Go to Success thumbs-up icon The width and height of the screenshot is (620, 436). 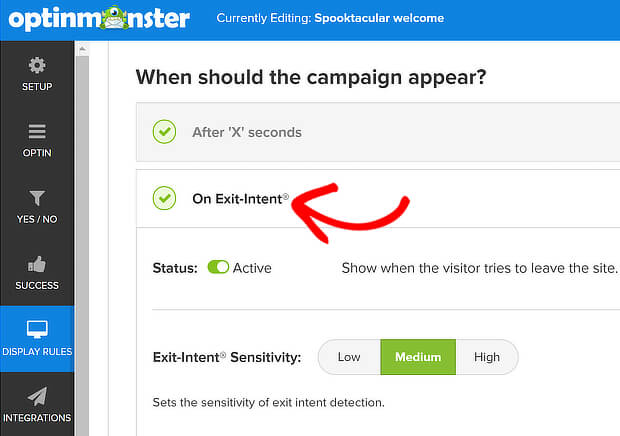pos(37,264)
